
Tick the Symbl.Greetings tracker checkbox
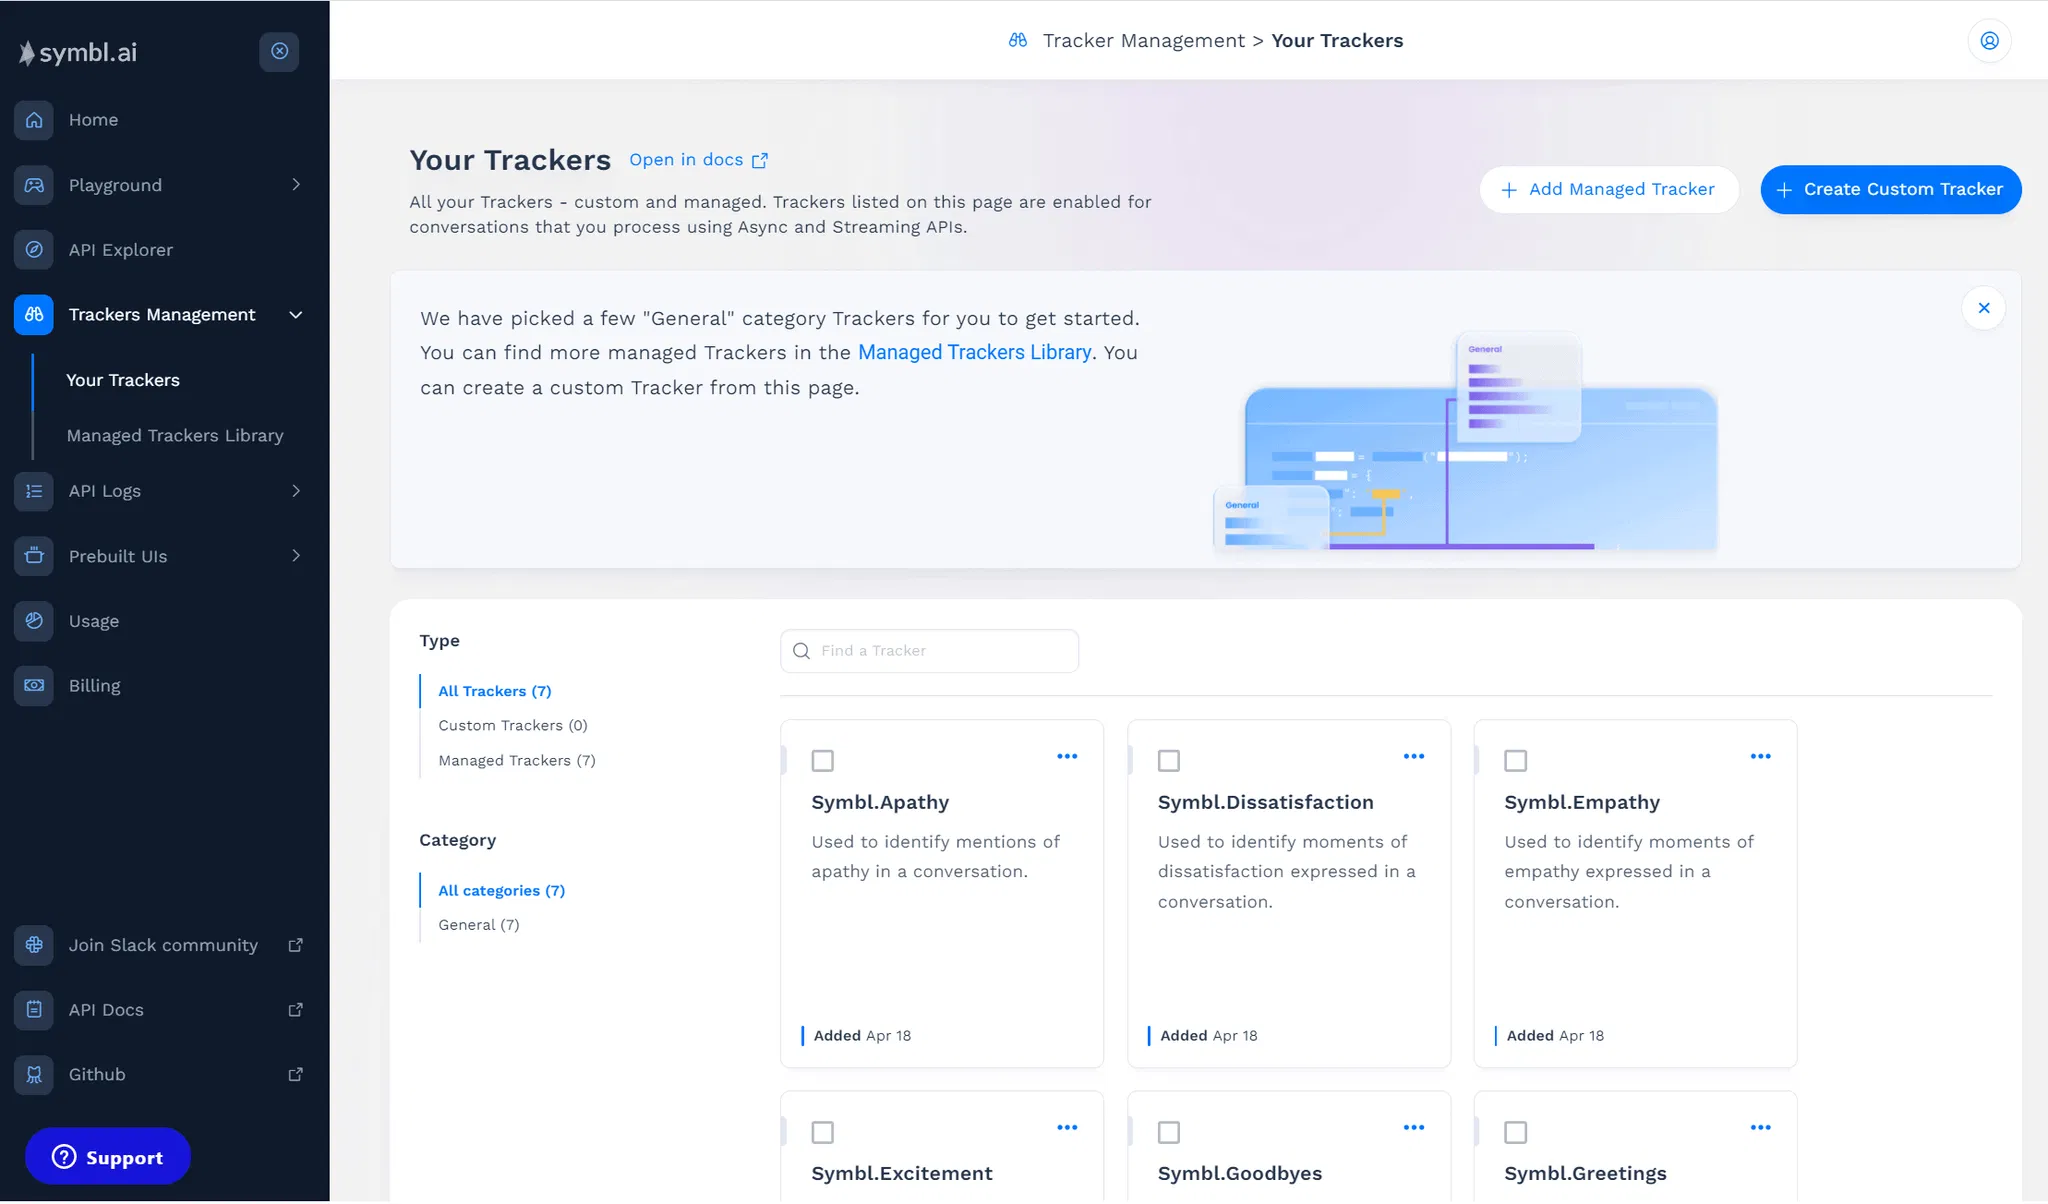[1516, 1133]
